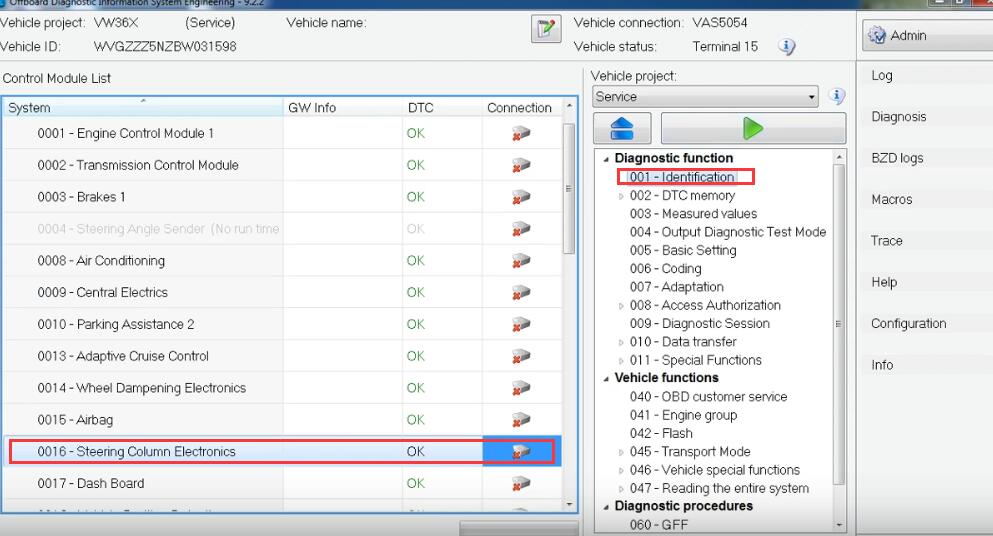Click connection icon for Brakes 1
Screen dimensions: 993x536
pos(521,197)
